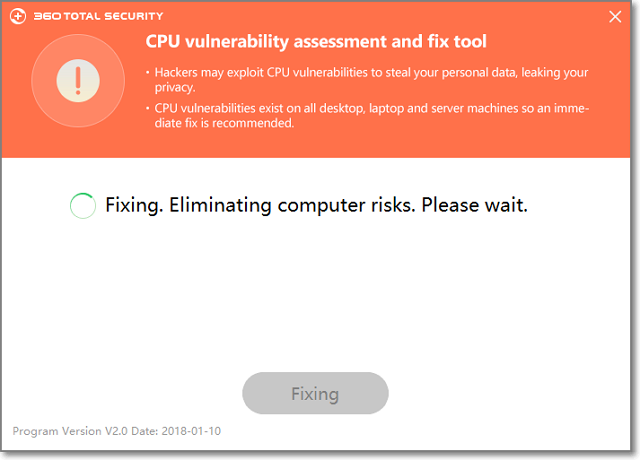Click the first bullet dot in the banner
The width and height of the screenshot is (640, 460).
147,74
